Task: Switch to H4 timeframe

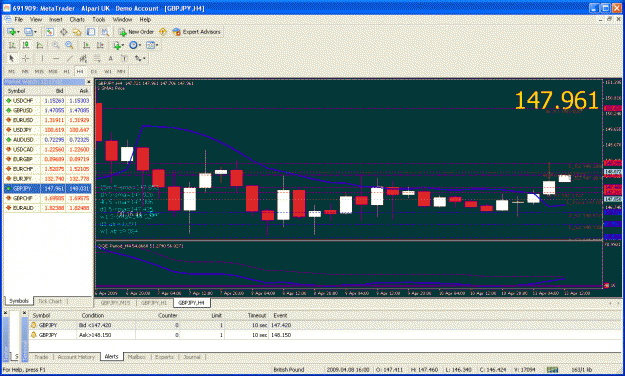Action: (80, 71)
